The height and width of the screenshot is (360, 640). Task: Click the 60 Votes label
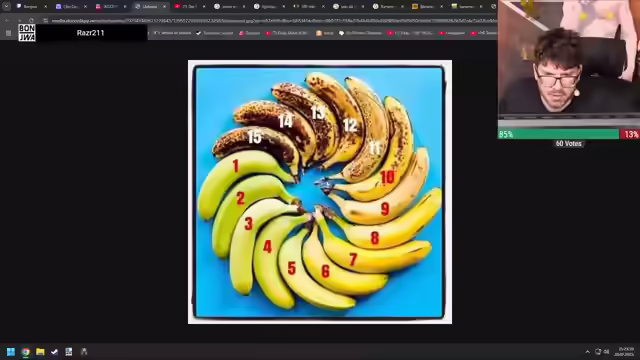569,143
